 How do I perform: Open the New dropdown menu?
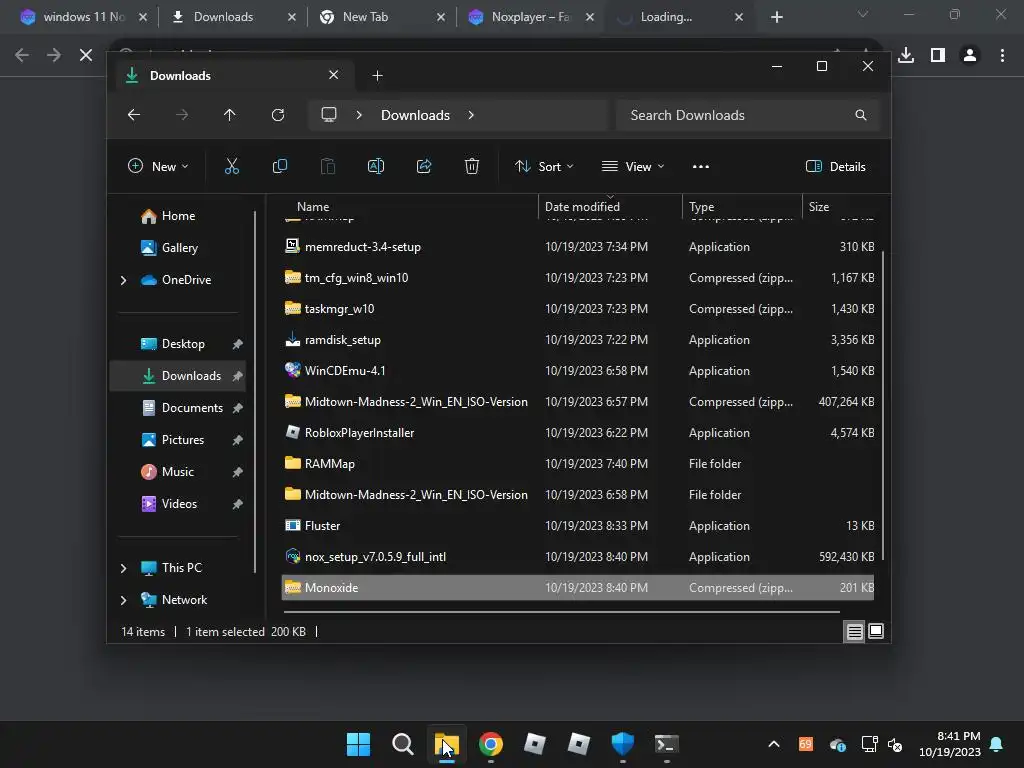click(159, 167)
